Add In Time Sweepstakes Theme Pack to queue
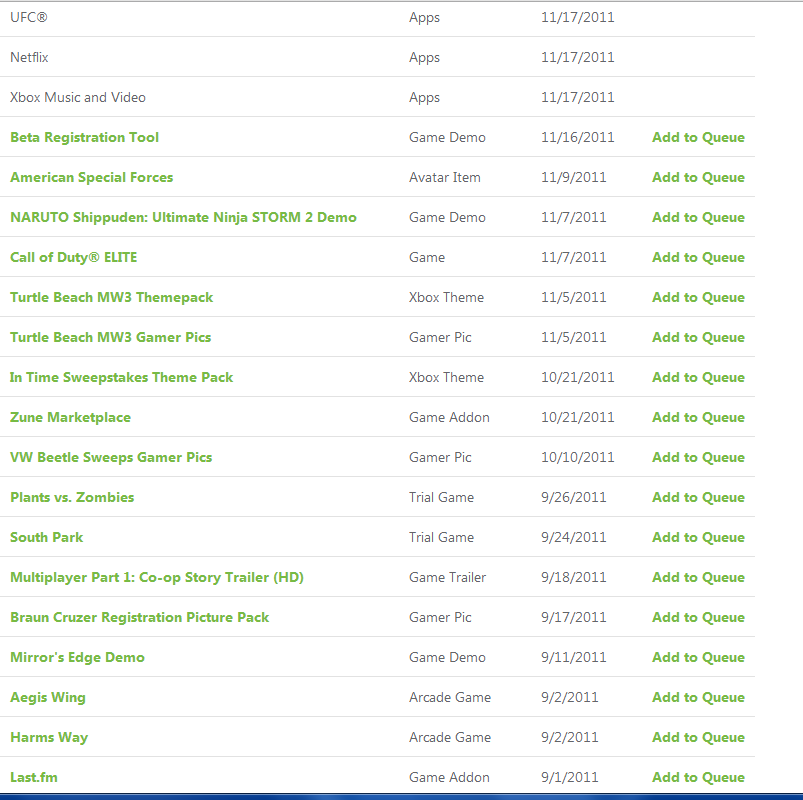803x800 pixels. point(698,377)
